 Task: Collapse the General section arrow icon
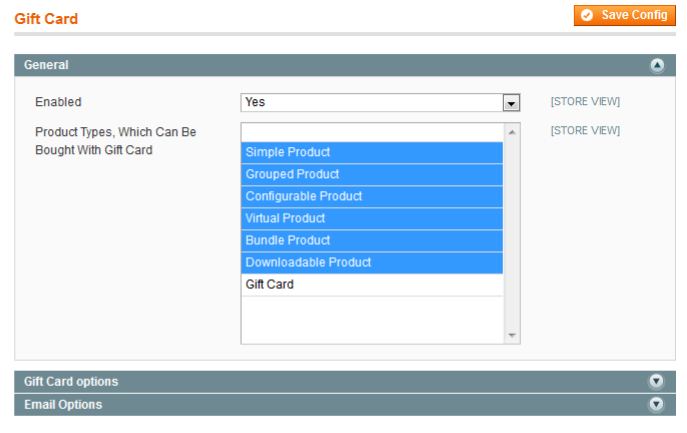click(657, 65)
